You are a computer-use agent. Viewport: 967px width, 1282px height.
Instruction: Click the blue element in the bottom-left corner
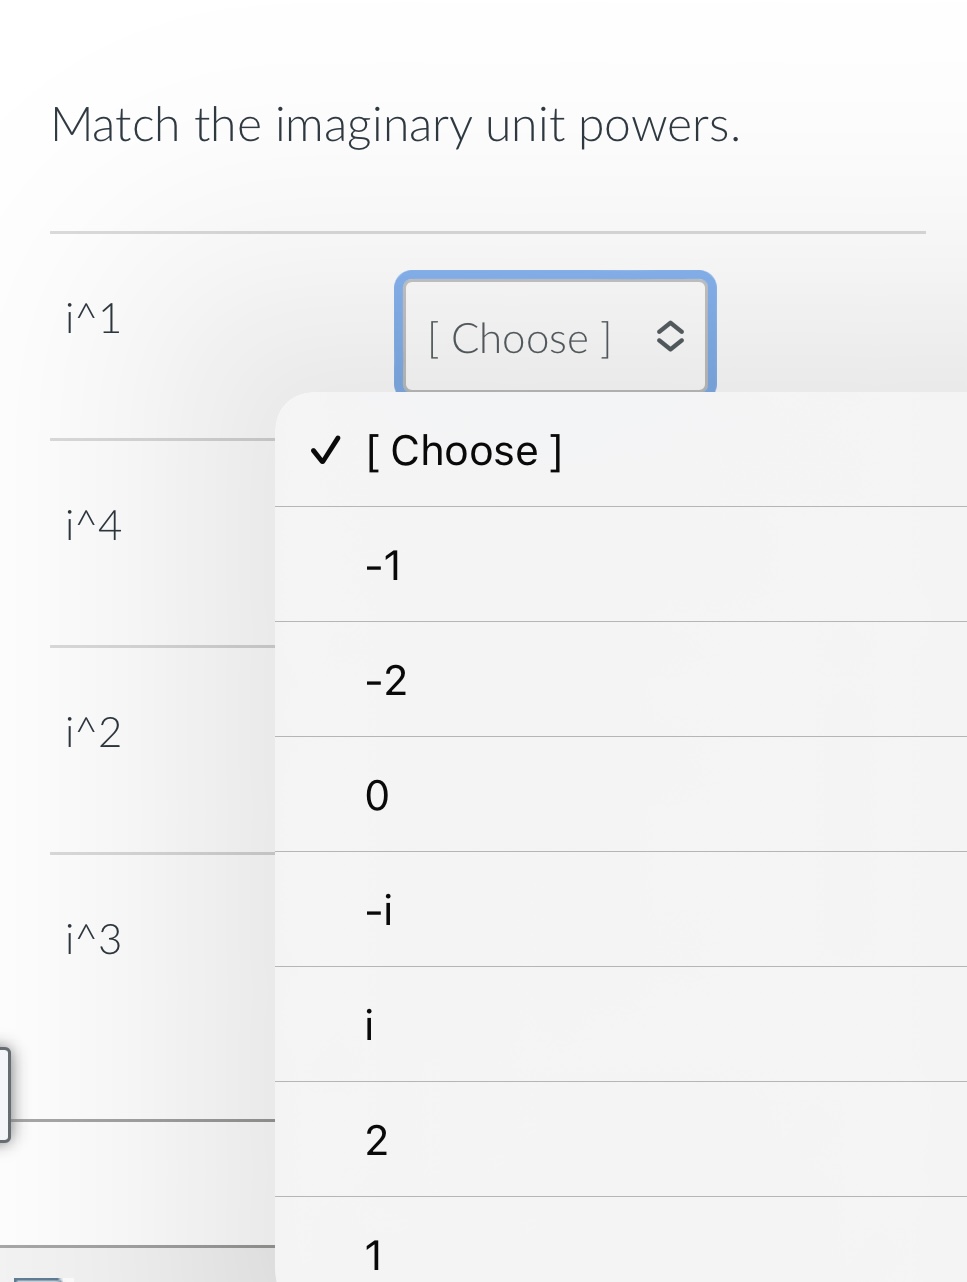point(38,1278)
